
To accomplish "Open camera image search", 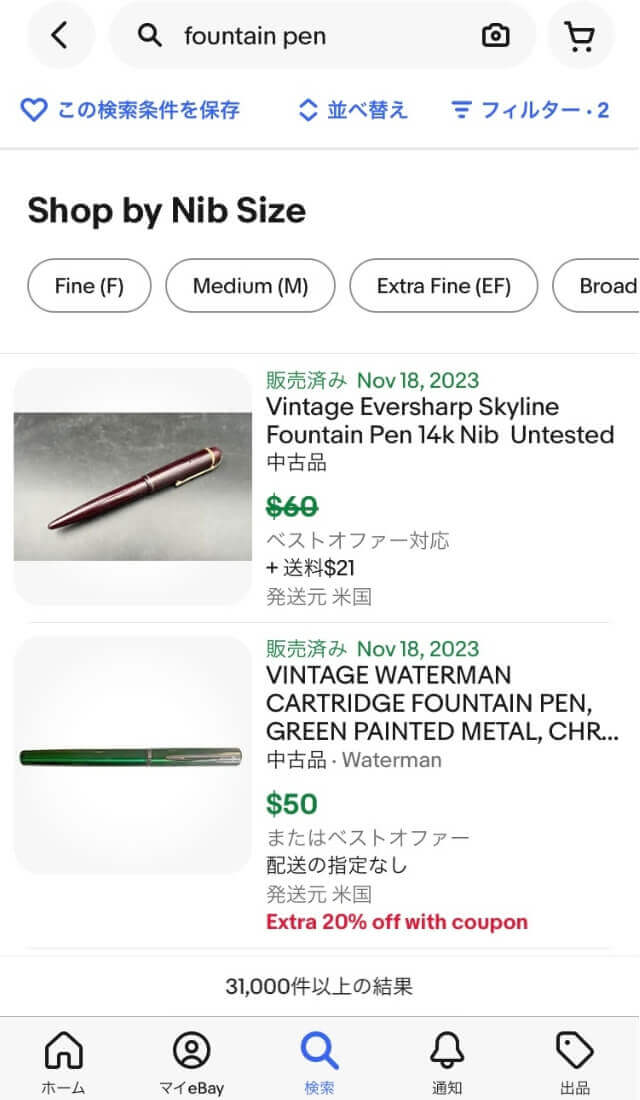I will coord(495,37).
